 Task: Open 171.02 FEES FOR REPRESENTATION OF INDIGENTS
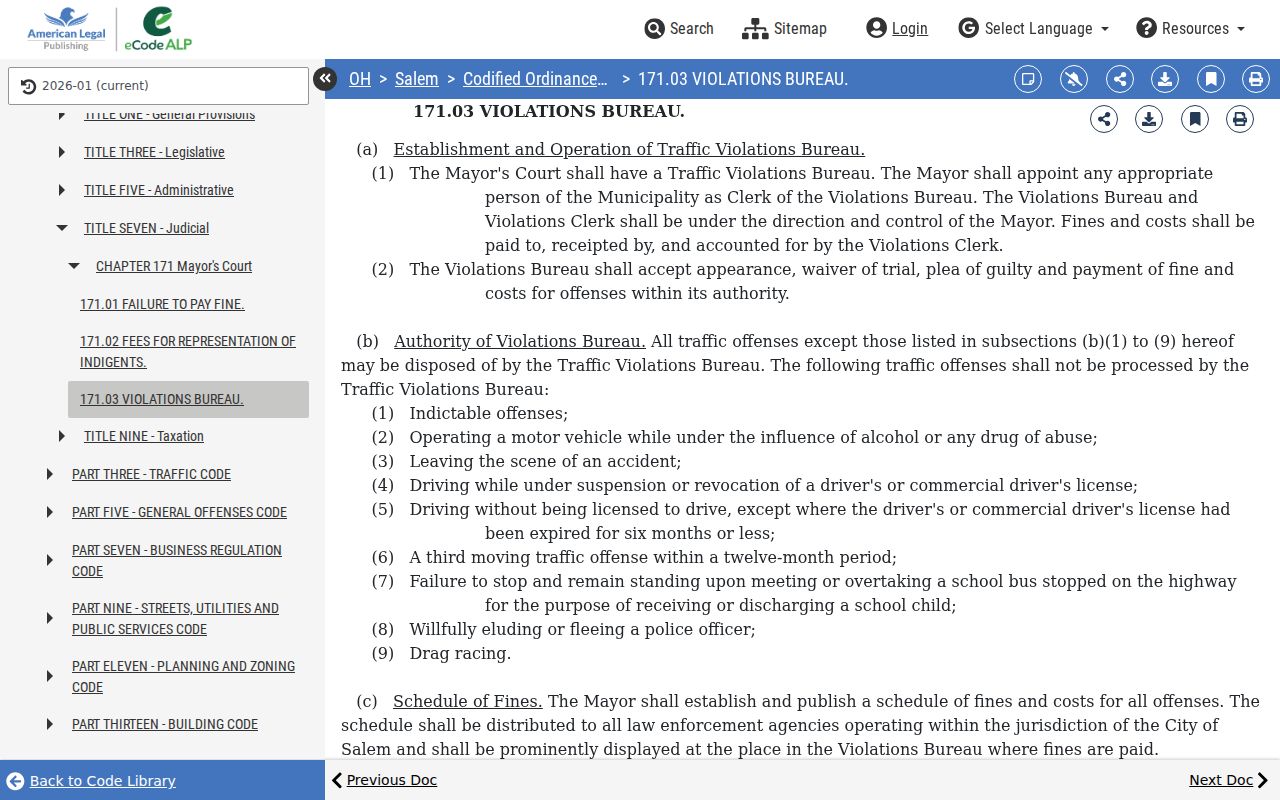(x=188, y=351)
